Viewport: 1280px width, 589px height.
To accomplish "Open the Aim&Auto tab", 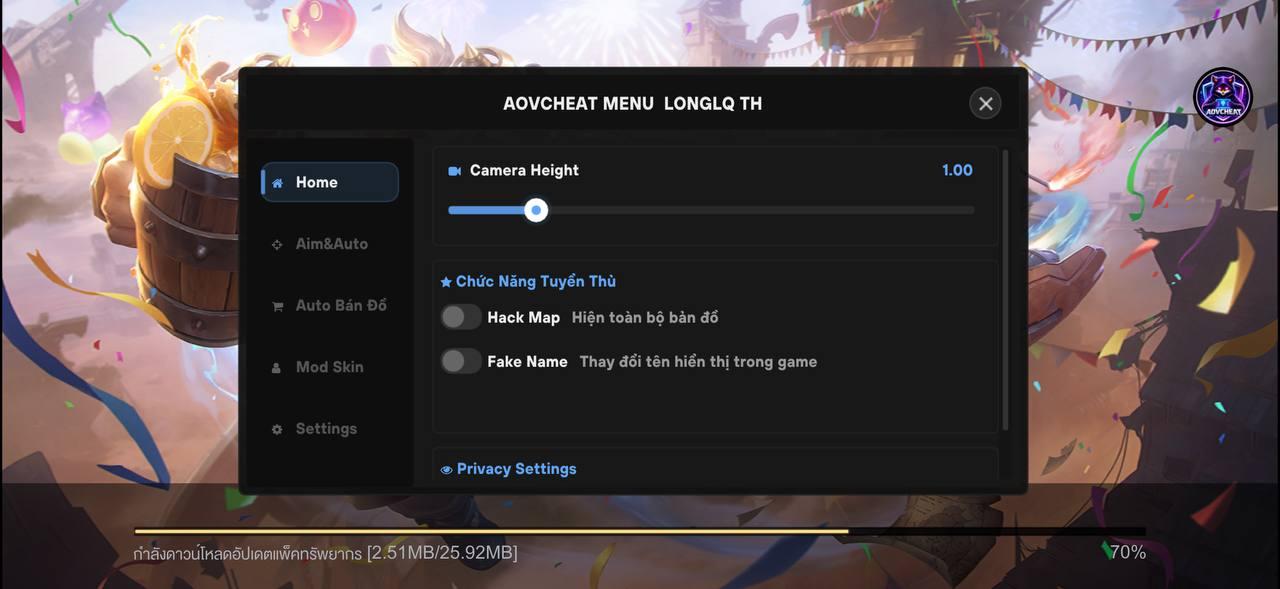I will click(330, 244).
